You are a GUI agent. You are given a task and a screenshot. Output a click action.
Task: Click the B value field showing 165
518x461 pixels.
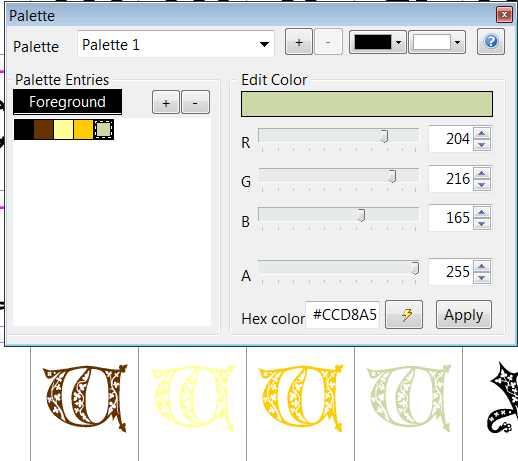coord(451,218)
